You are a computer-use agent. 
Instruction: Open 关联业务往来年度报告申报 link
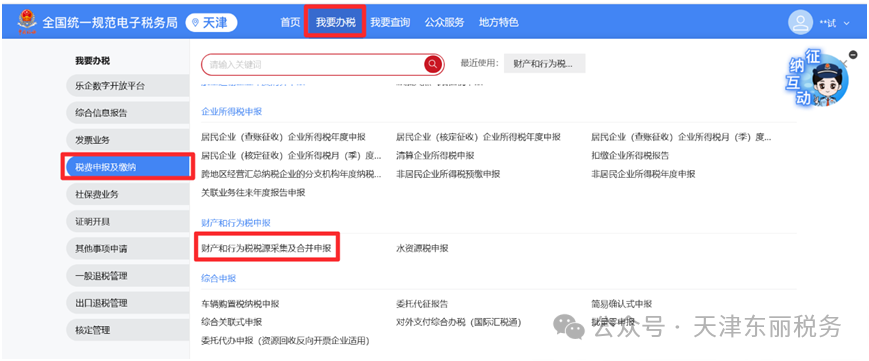point(253,193)
